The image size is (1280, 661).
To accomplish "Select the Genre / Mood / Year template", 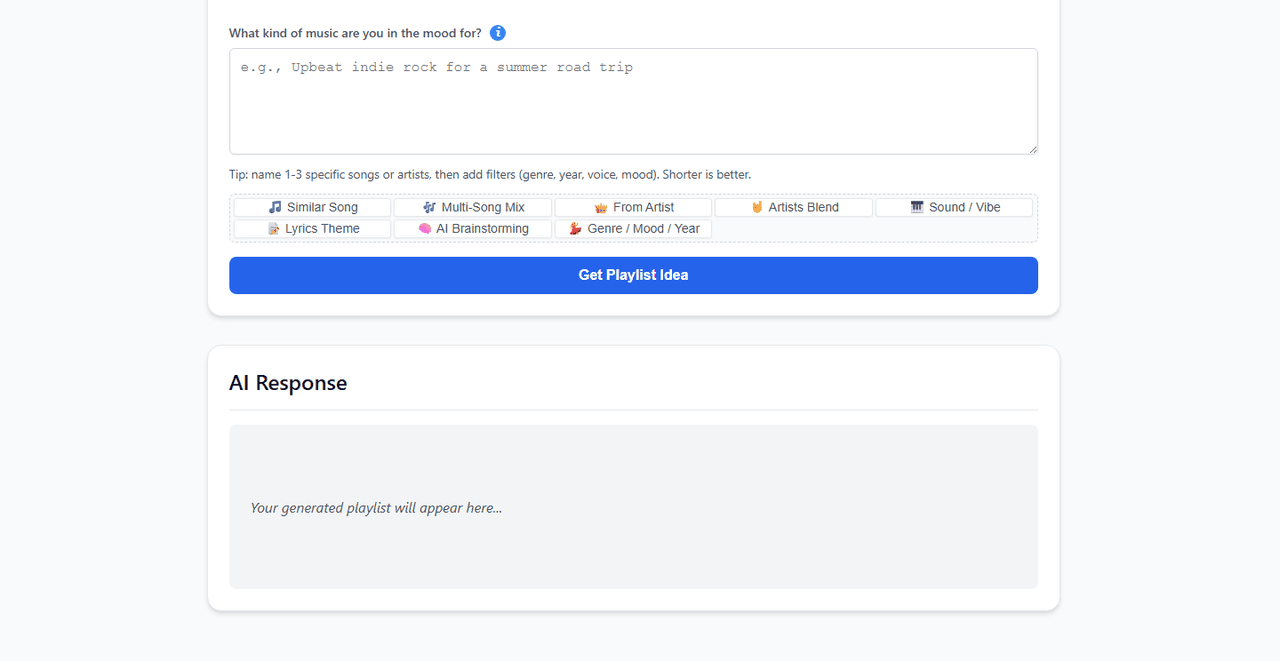I will [633, 229].
